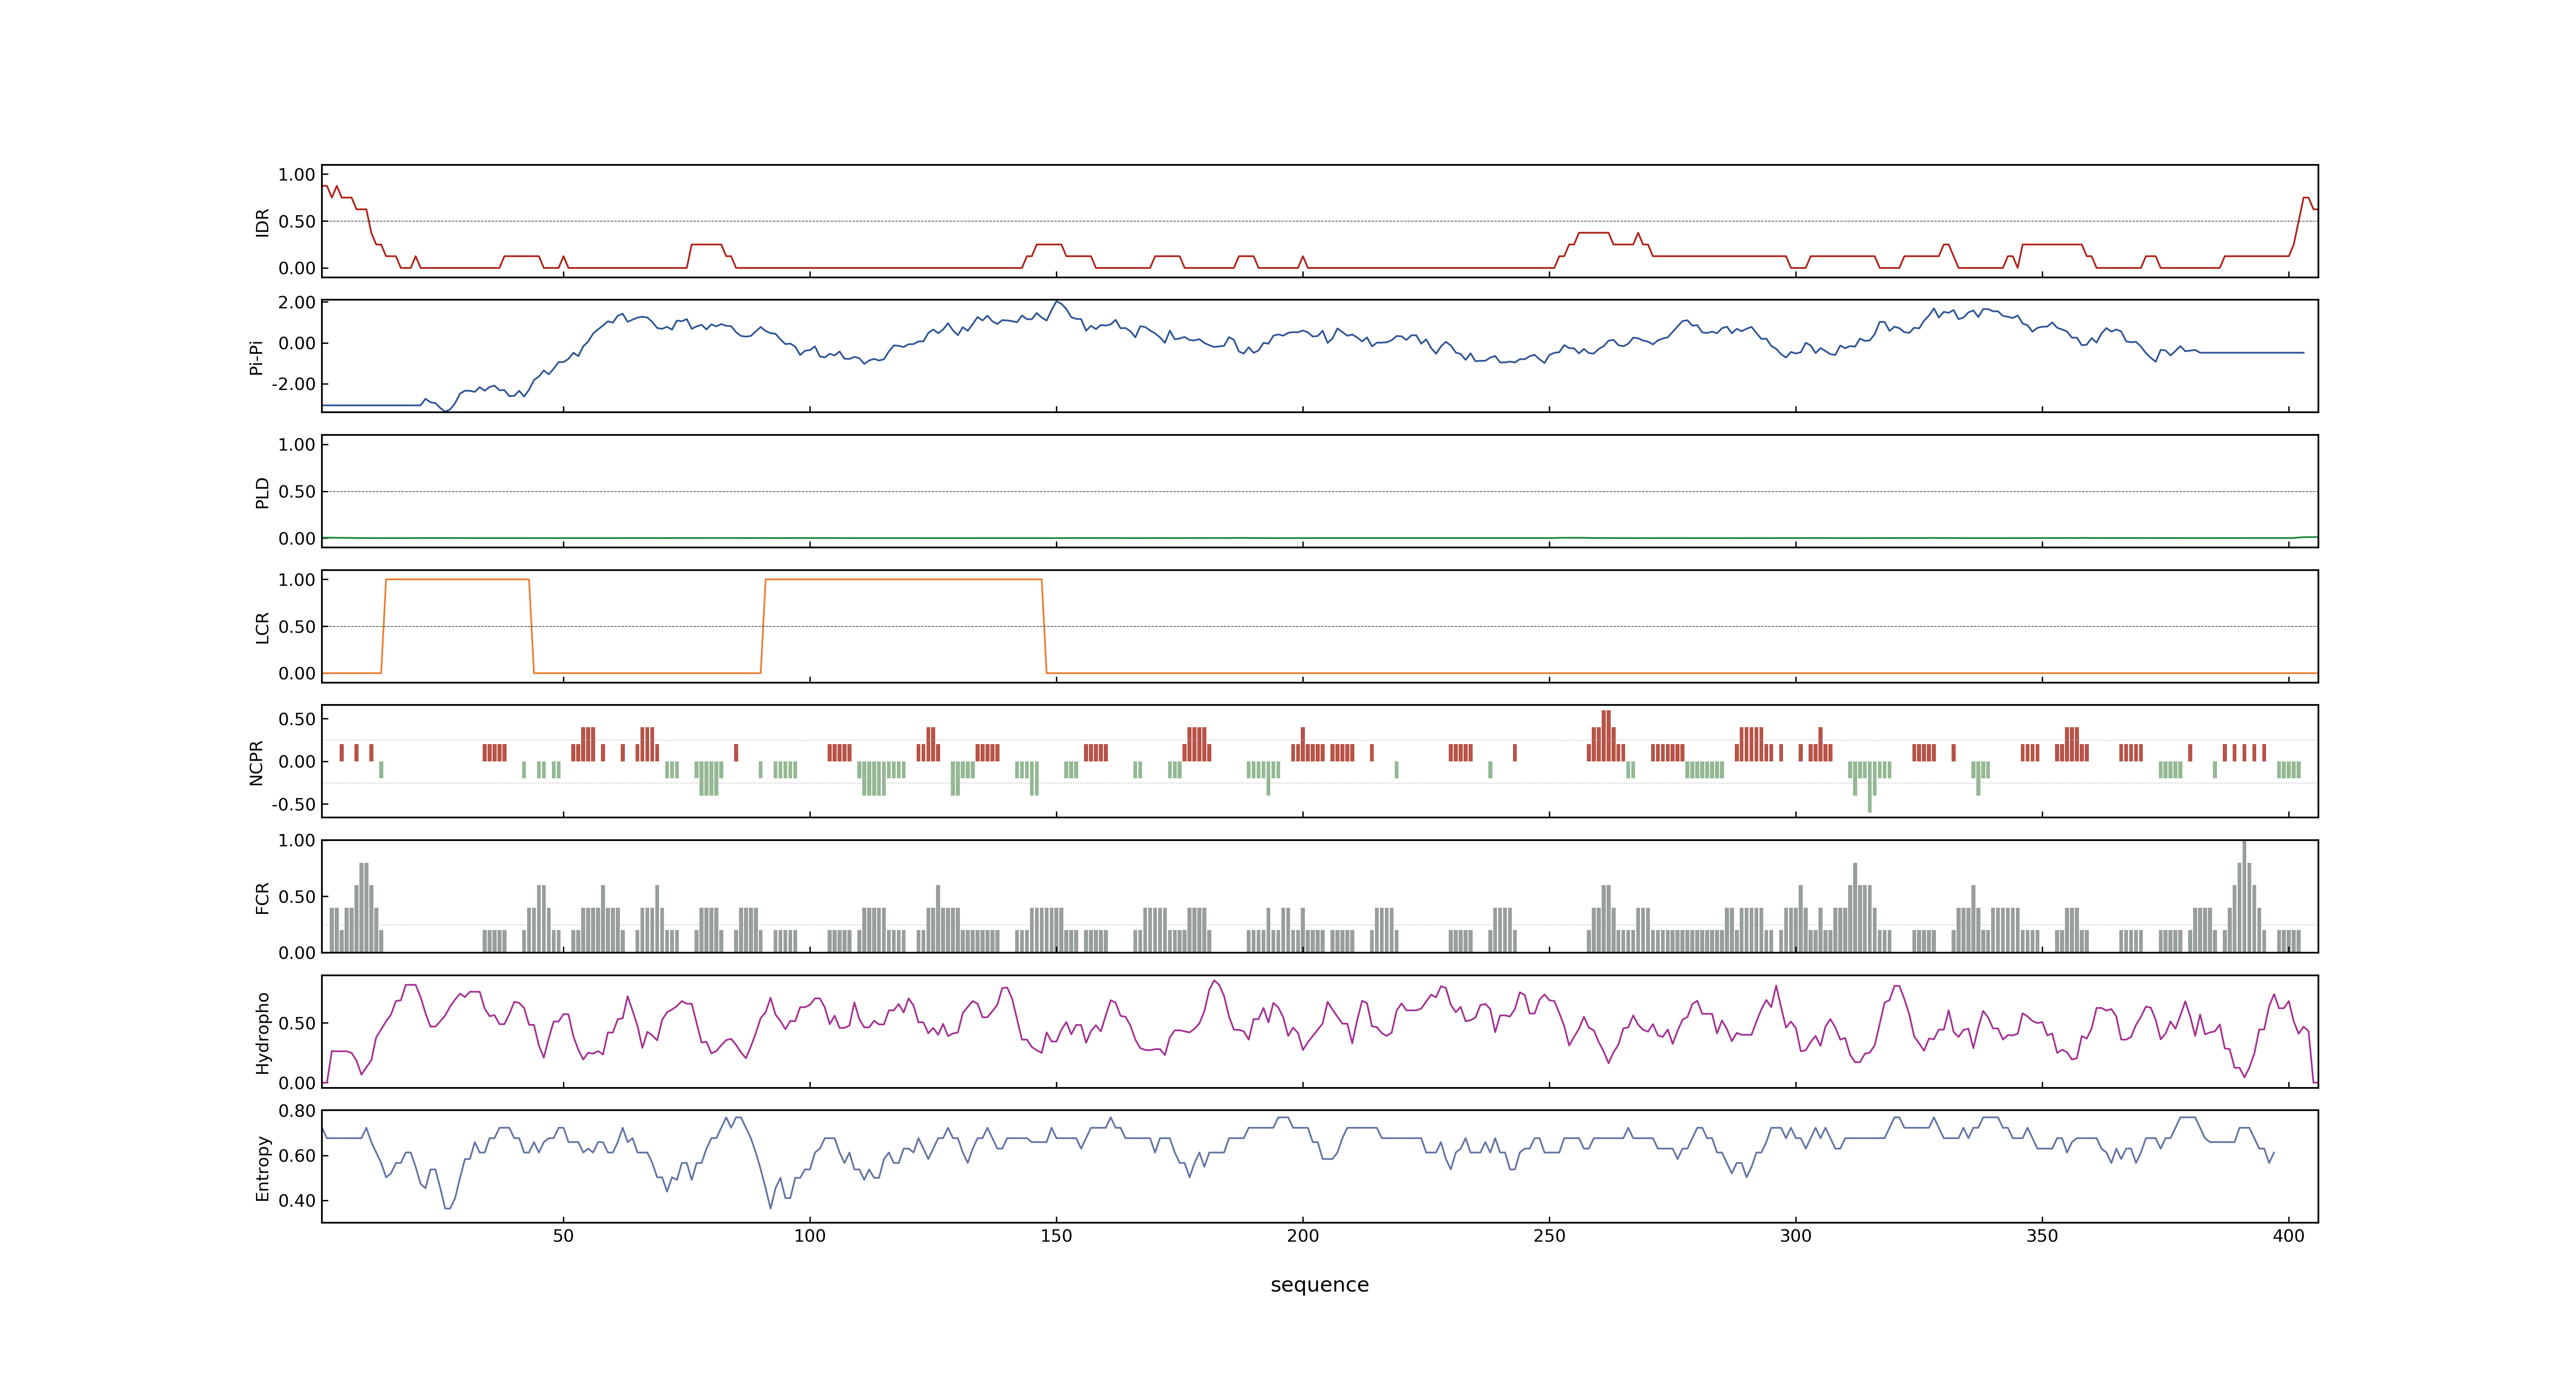Click the -0.50 tick on NCPR axis
The width and height of the screenshot is (2576, 1374).
click(293, 804)
